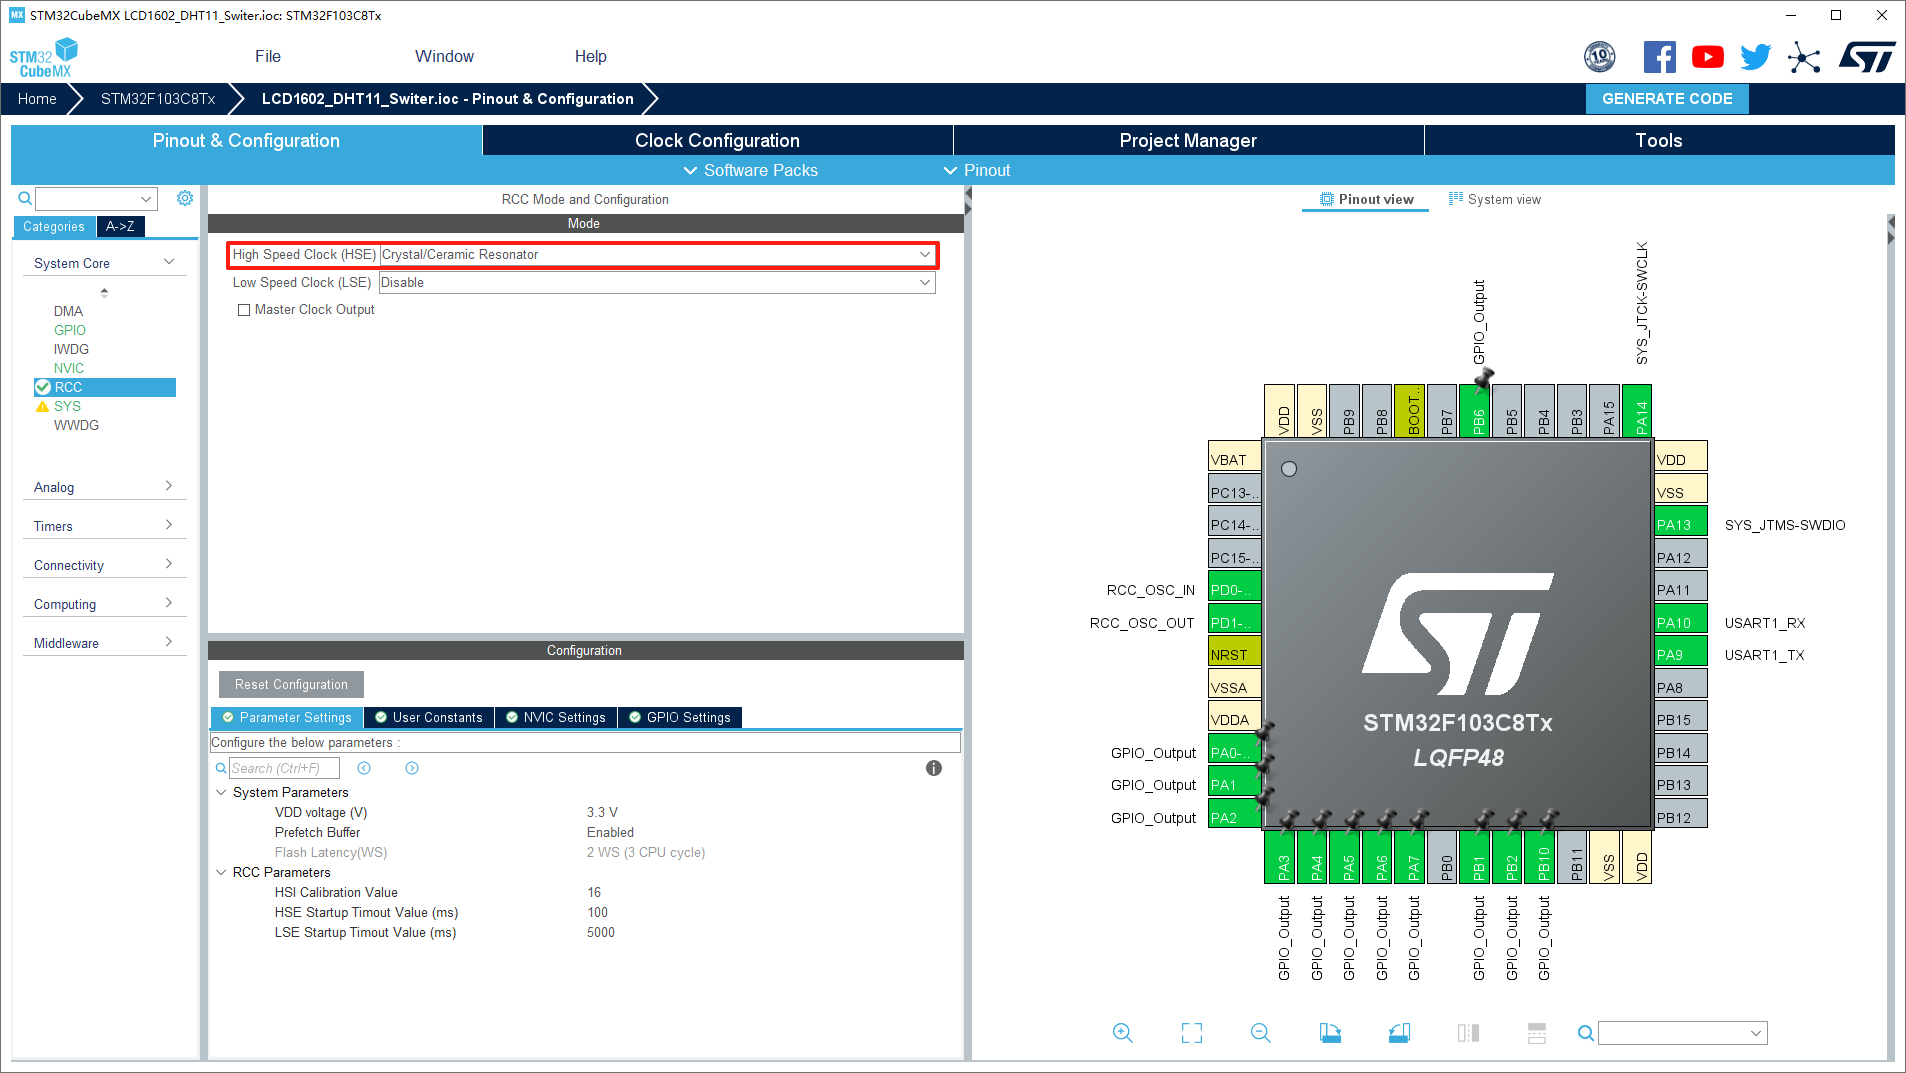Open the File menu

268,56
